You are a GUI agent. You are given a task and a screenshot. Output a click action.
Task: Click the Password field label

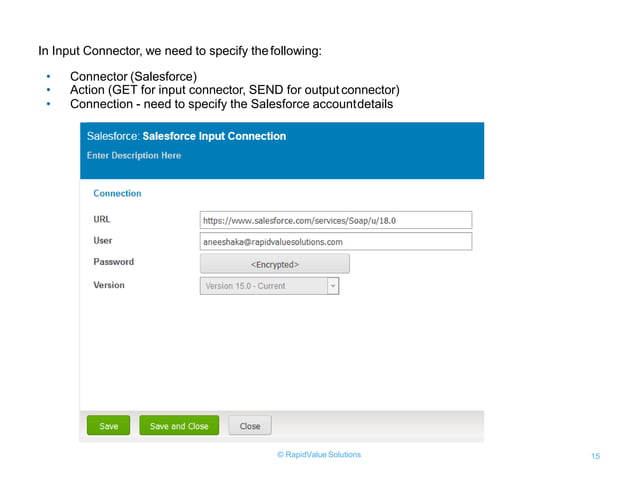pos(113,262)
